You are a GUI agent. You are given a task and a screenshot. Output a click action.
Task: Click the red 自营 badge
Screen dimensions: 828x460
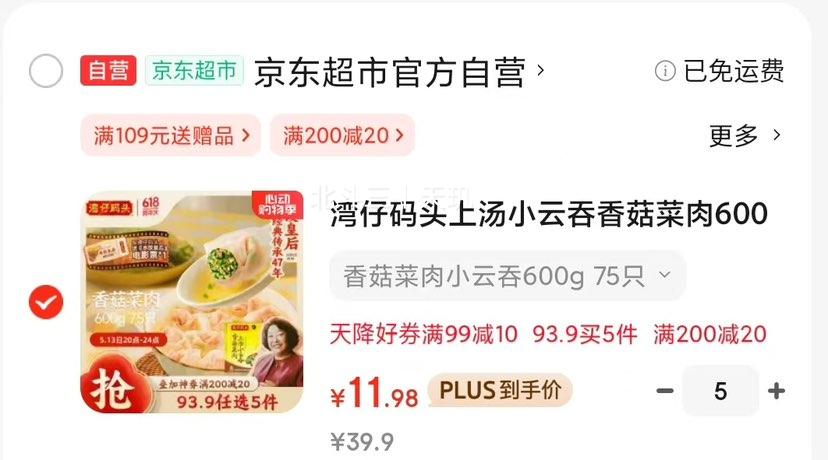click(108, 70)
